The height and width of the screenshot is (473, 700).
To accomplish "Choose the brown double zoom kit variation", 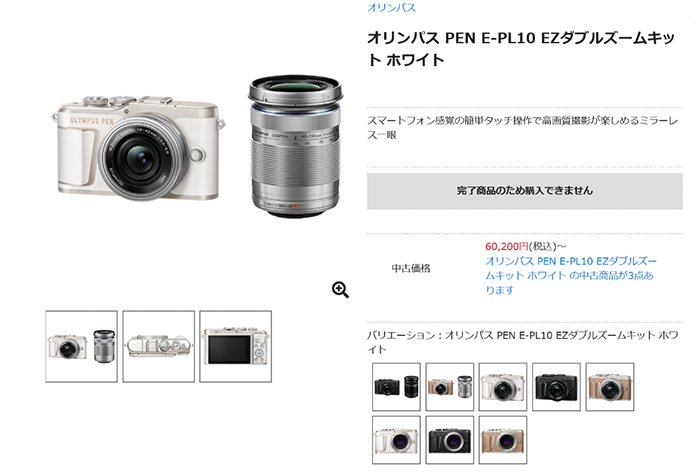I will click(450, 387).
